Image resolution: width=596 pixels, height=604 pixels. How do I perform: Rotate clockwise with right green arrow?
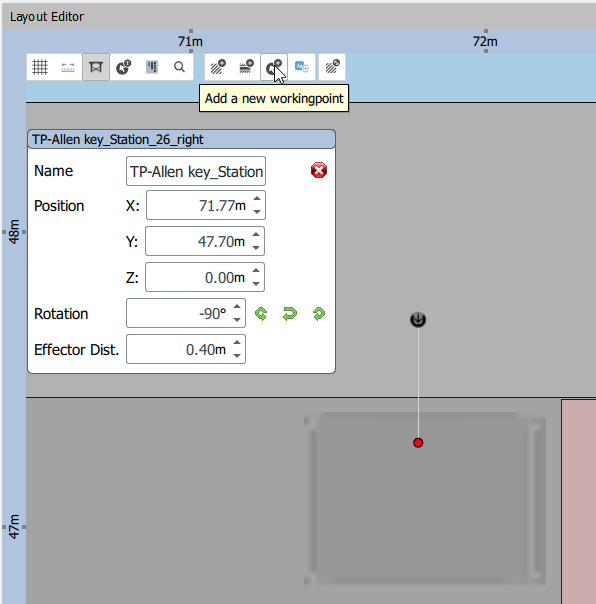(x=319, y=314)
